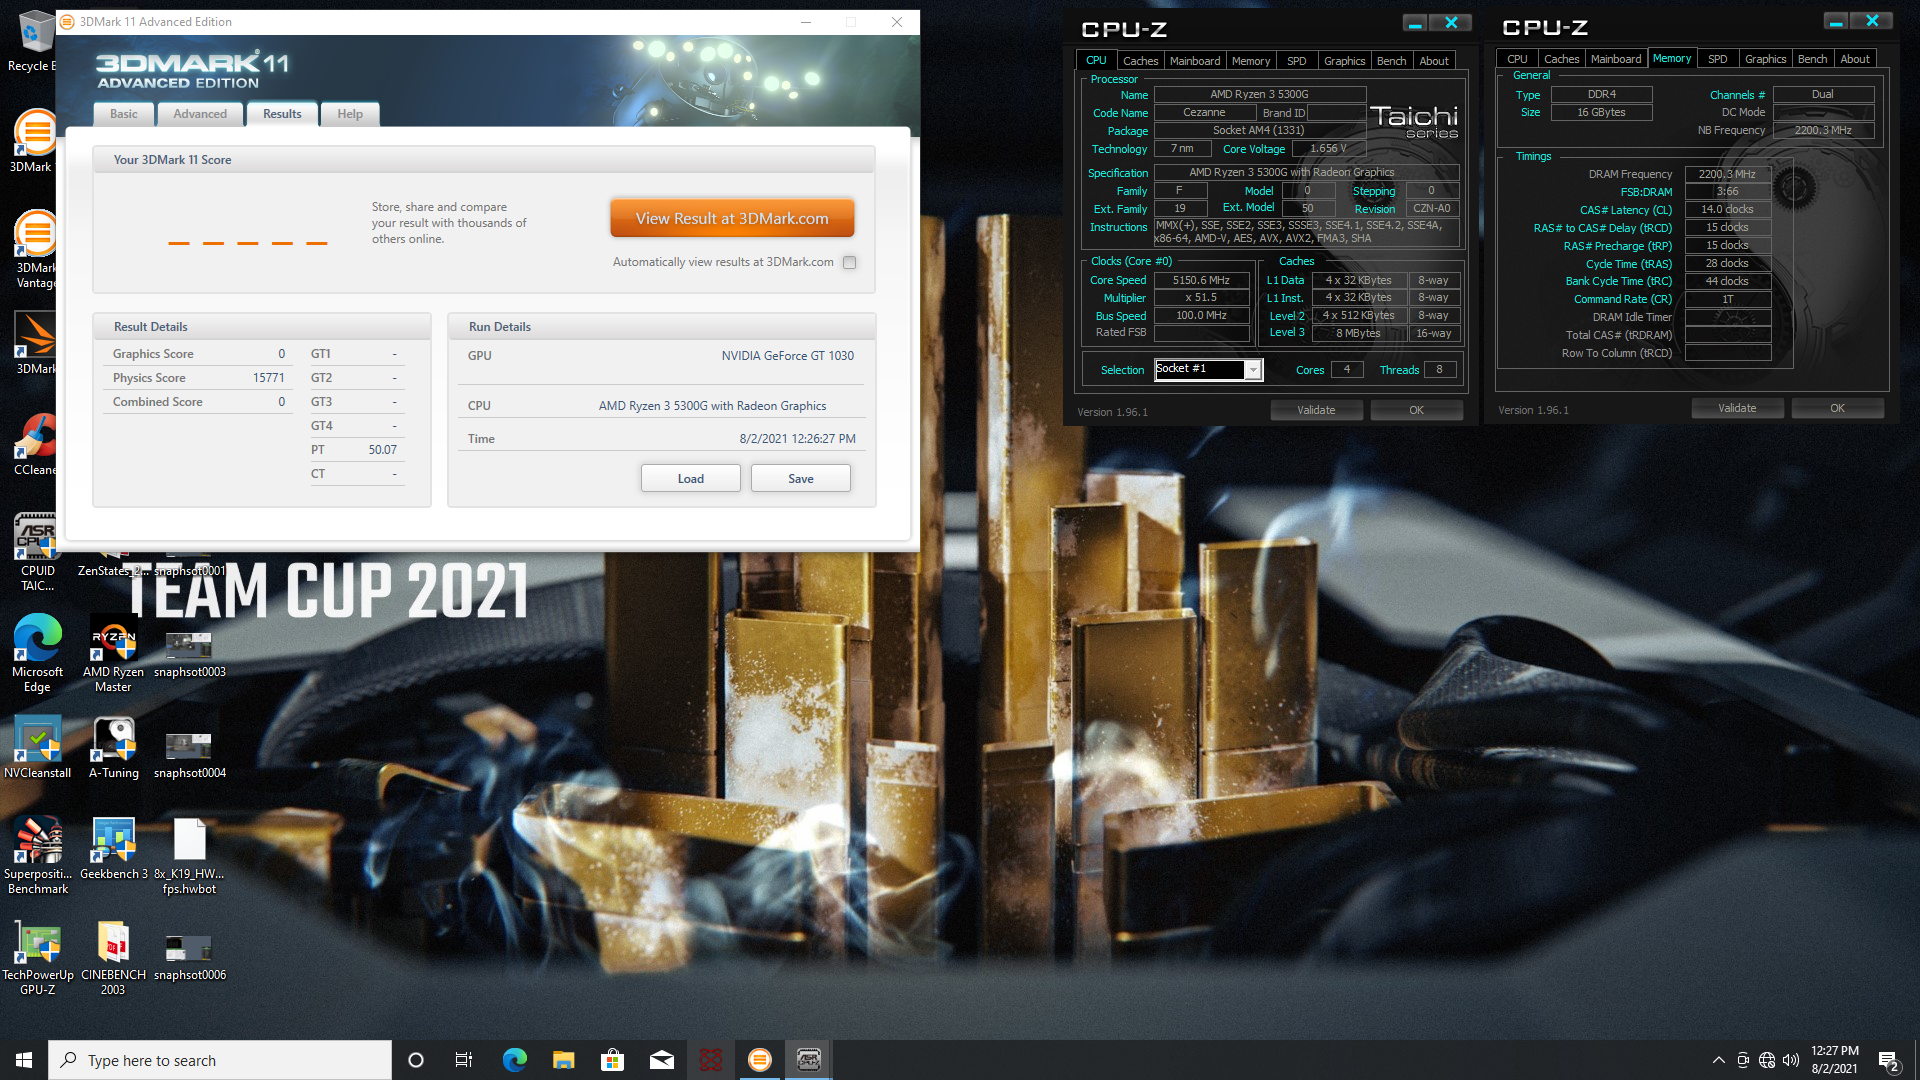Open the notification center

tap(1888, 1060)
